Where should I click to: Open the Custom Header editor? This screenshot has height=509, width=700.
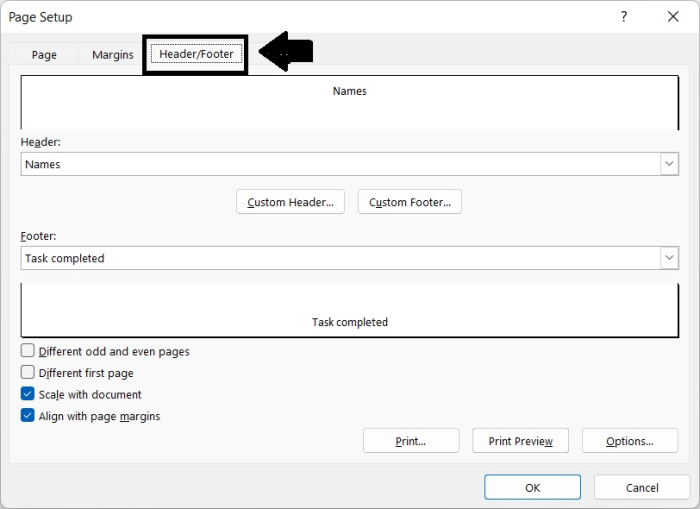click(x=290, y=202)
